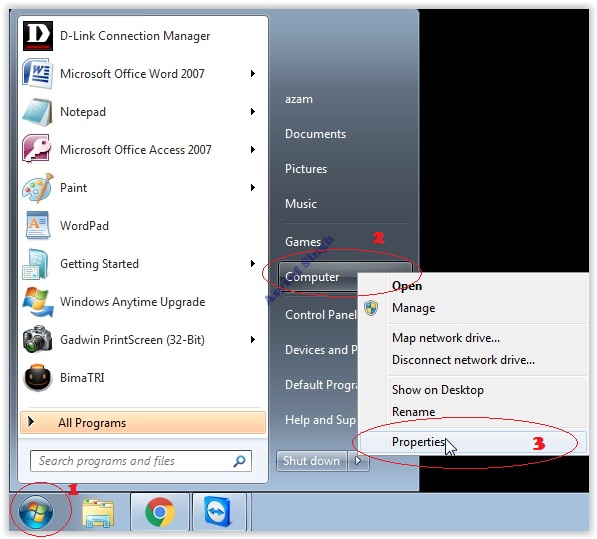
Task: Click the BimaTRI icon
Action: coord(37,378)
